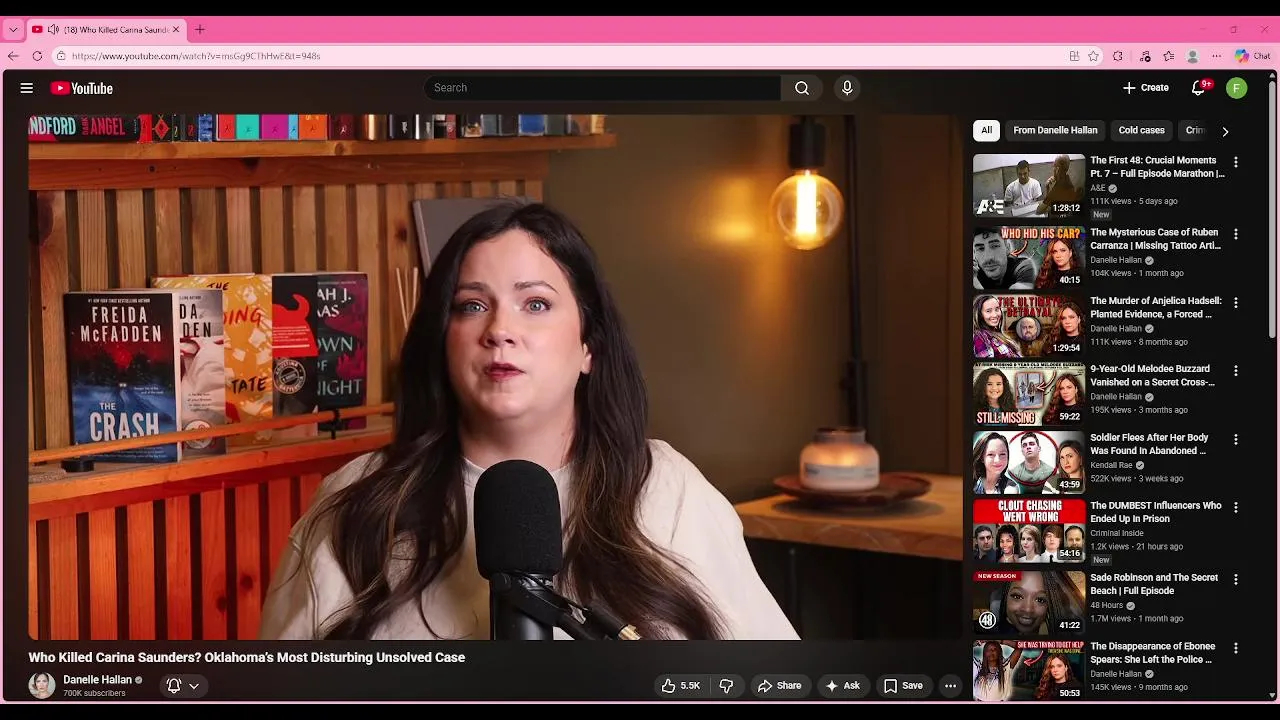This screenshot has width=1280, height=720.
Task: Open the tab actions dropdown
Action: (13, 30)
